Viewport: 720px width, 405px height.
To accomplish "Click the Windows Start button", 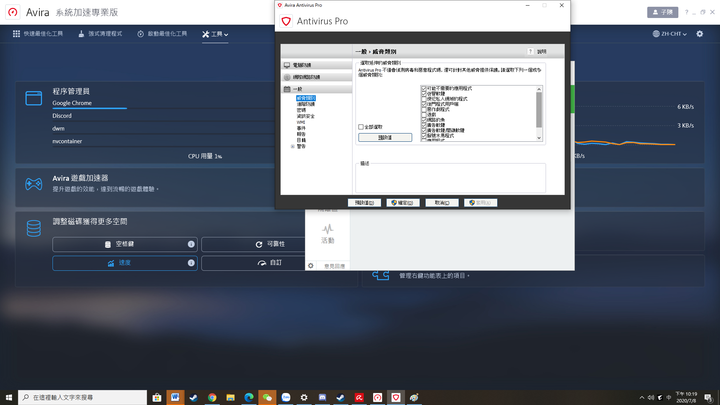I will (x=9, y=397).
